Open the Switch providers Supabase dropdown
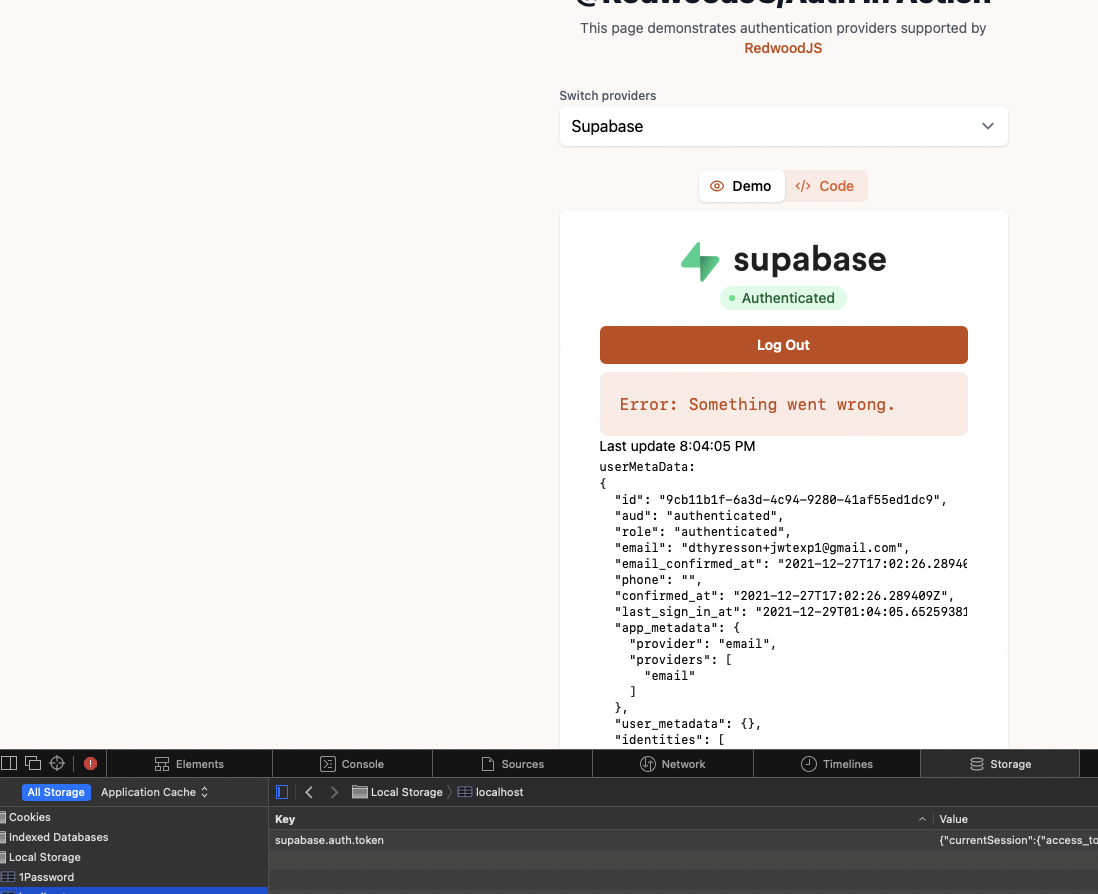Image resolution: width=1098 pixels, height=894 pixels. coord(784,126)
